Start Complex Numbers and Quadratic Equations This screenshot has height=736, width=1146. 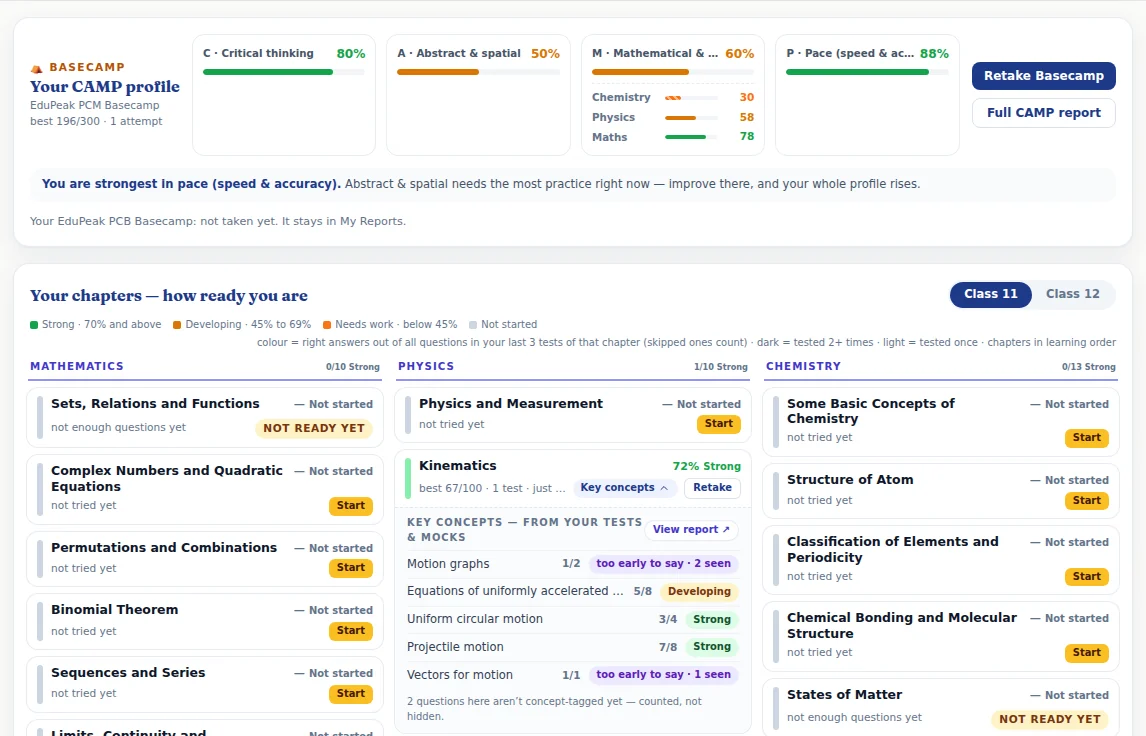[x=351, y=506]
